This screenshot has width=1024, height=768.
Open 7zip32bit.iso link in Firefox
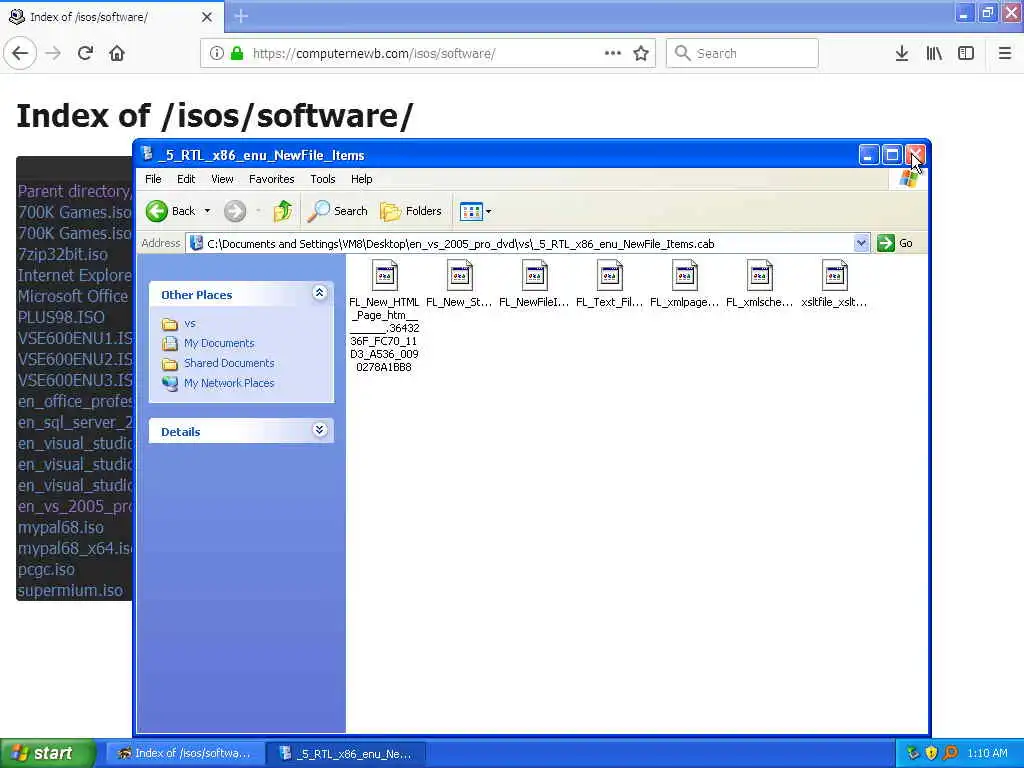pyautogui.click(x=63, y=254)
